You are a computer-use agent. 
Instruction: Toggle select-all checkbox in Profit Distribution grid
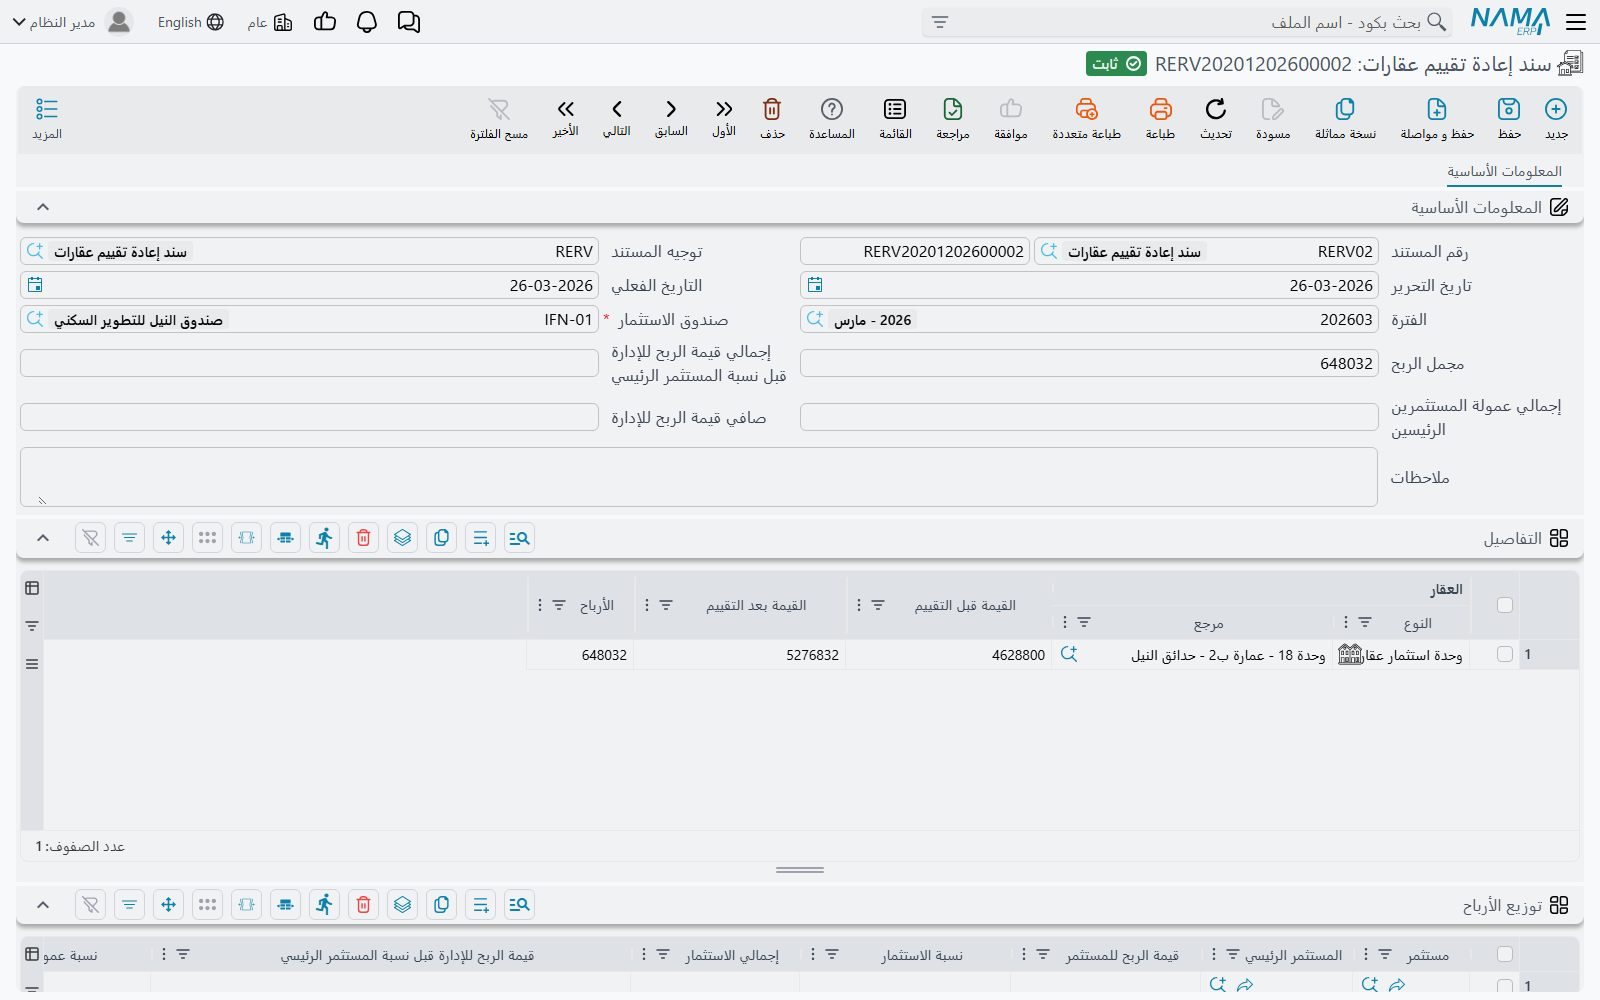tap(1505, 955)
